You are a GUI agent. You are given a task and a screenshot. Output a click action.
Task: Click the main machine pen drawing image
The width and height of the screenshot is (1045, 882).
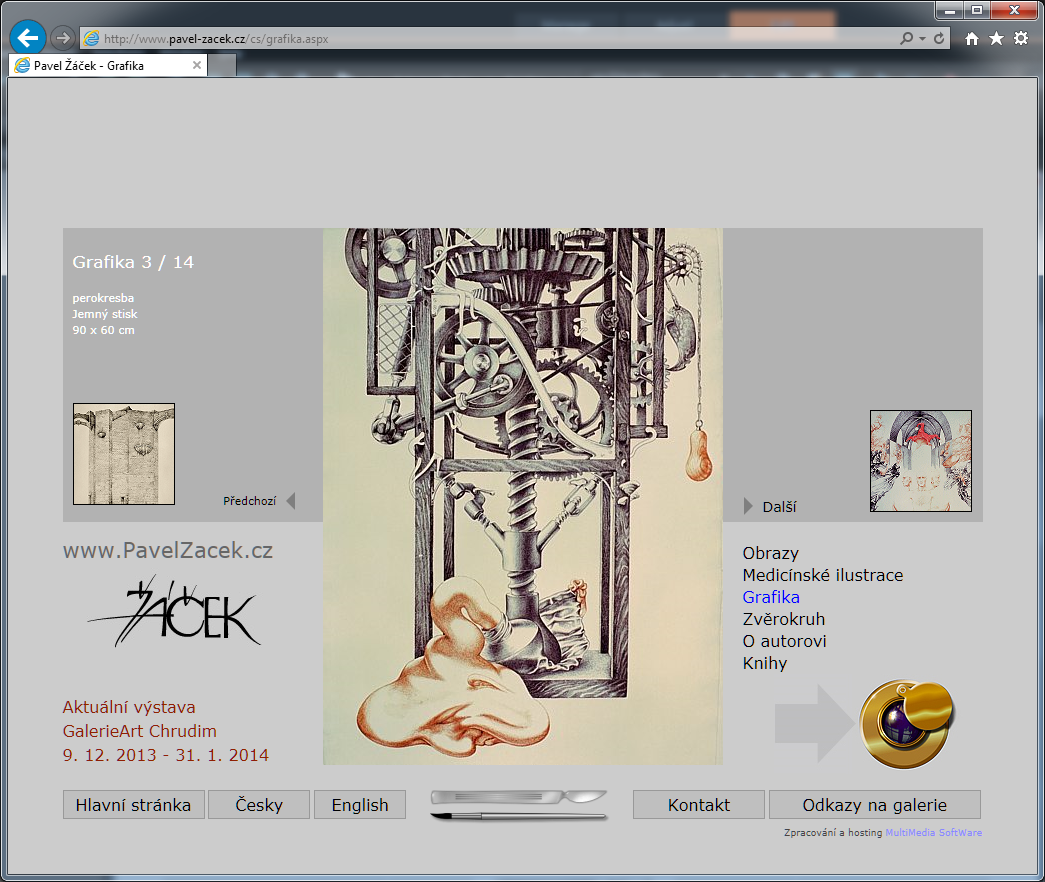click(522, 496)
